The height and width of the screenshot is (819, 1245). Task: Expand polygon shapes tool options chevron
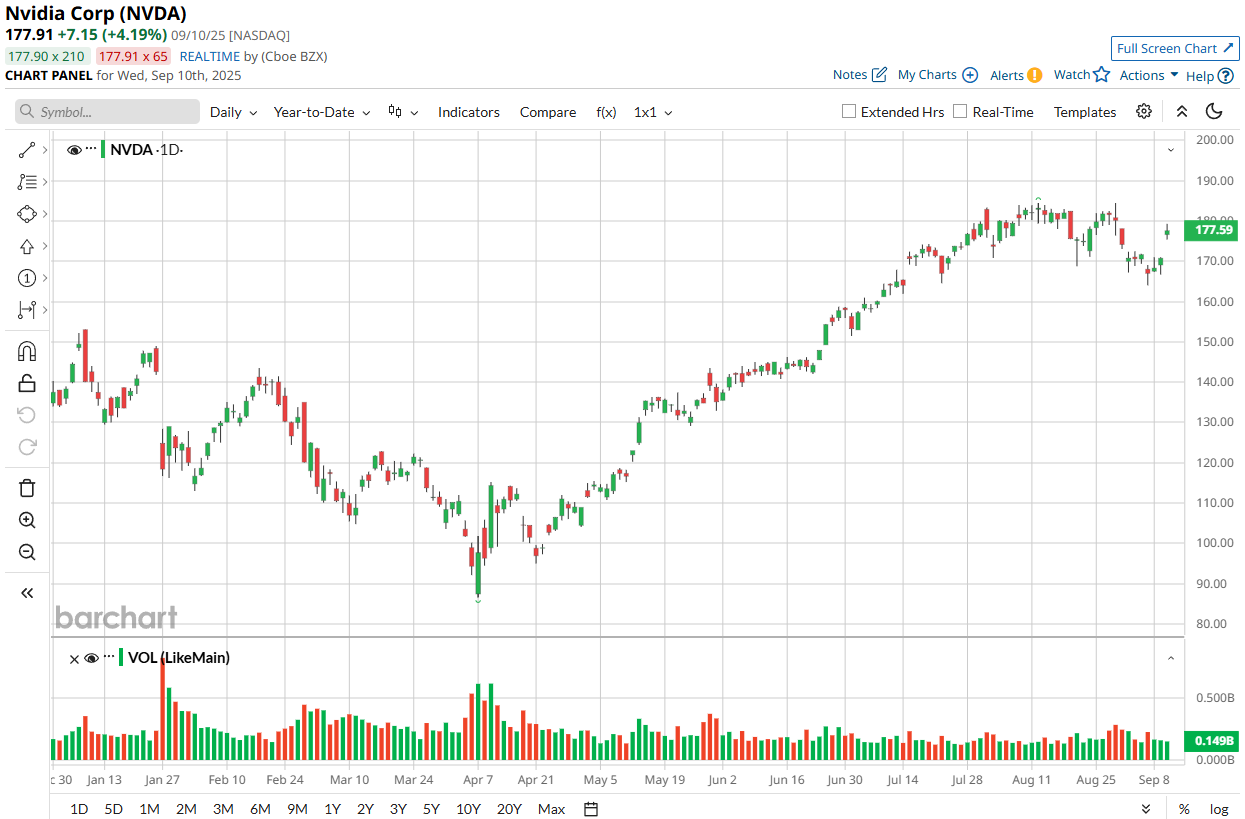pos(45,214)
